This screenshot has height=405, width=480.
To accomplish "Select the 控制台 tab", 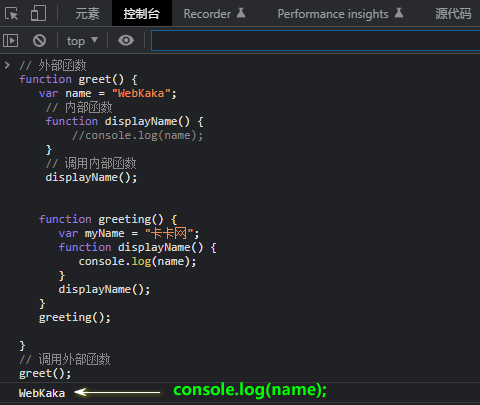I will point(142,14).
